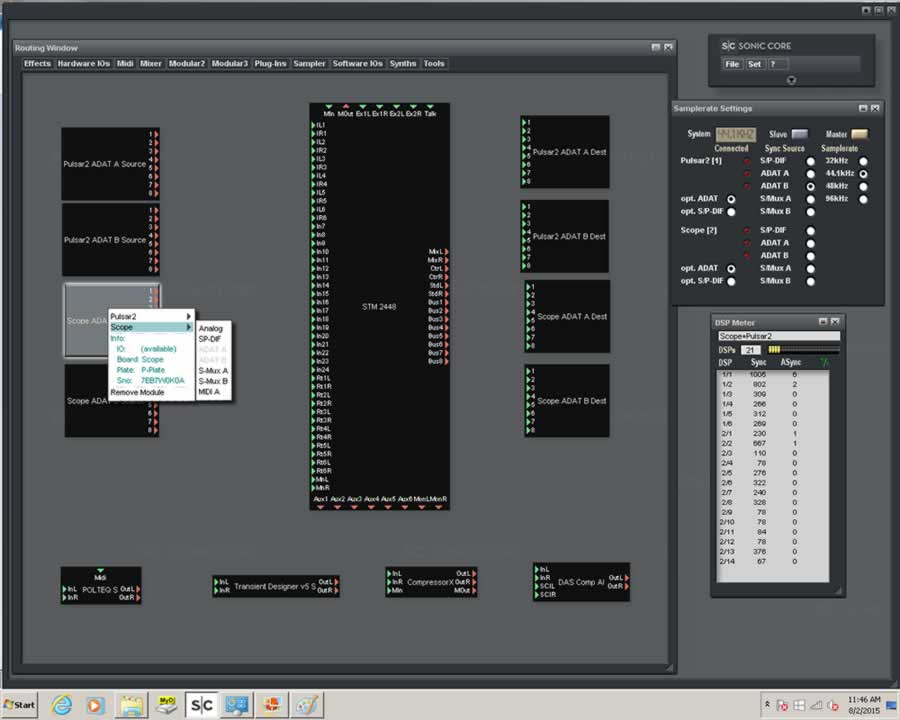This screenshot has width=900, height=720.
Task: Choose S/P-DIF sync source for Pulsar2 [1]
Action: click(810, 161)
